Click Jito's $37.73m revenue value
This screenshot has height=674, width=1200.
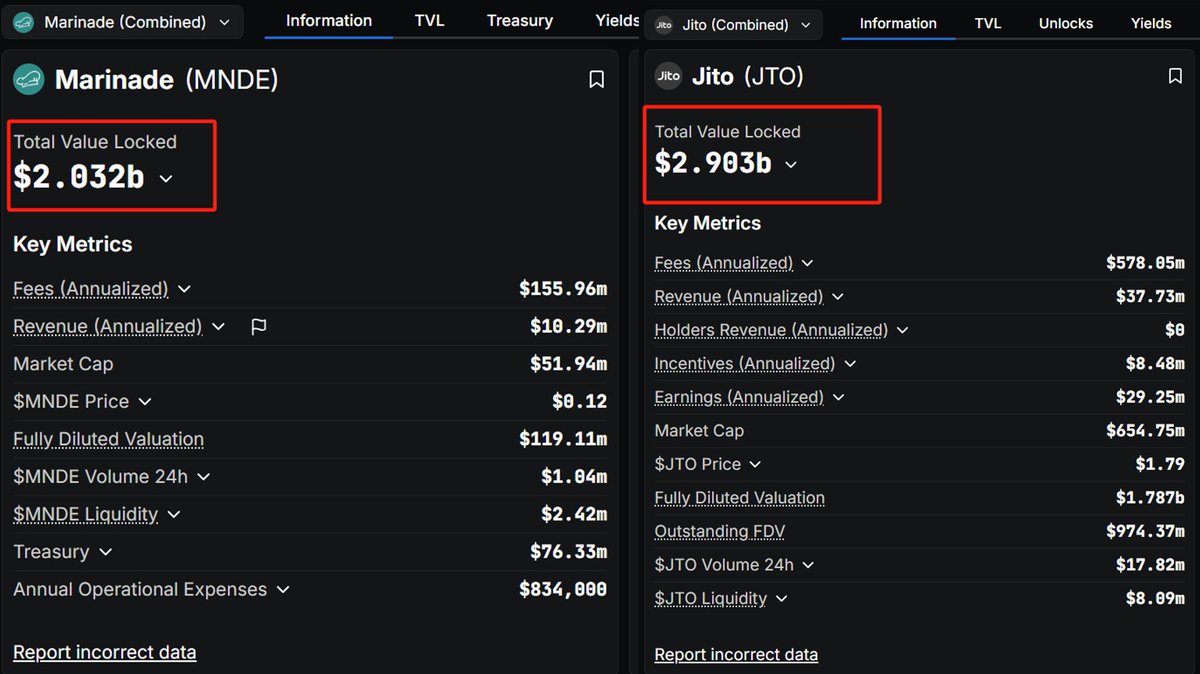1150,297
